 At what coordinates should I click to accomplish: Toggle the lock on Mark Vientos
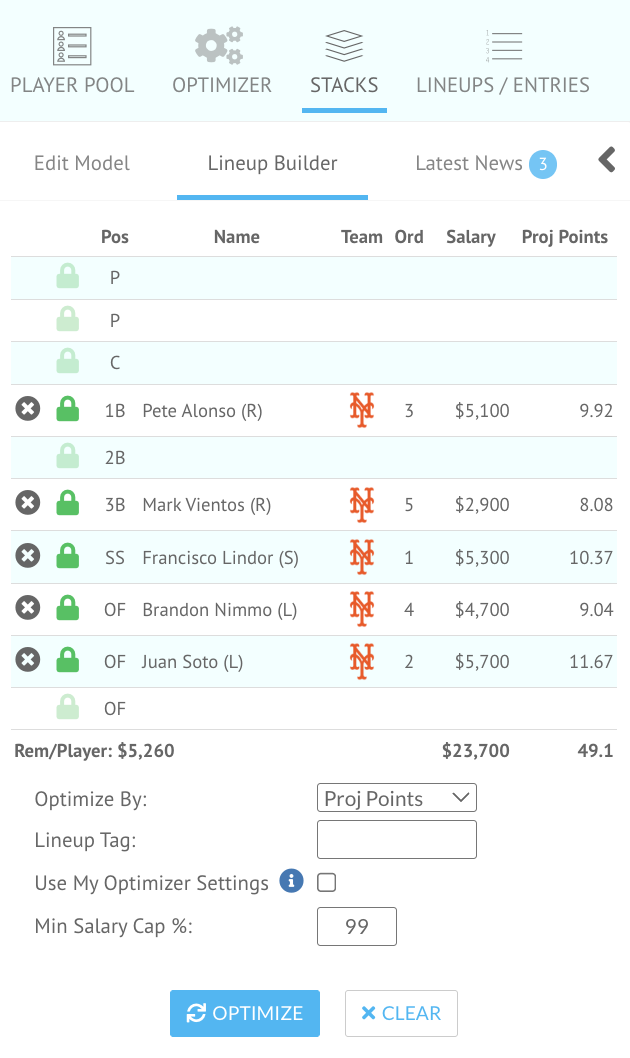tap(67, 504)
